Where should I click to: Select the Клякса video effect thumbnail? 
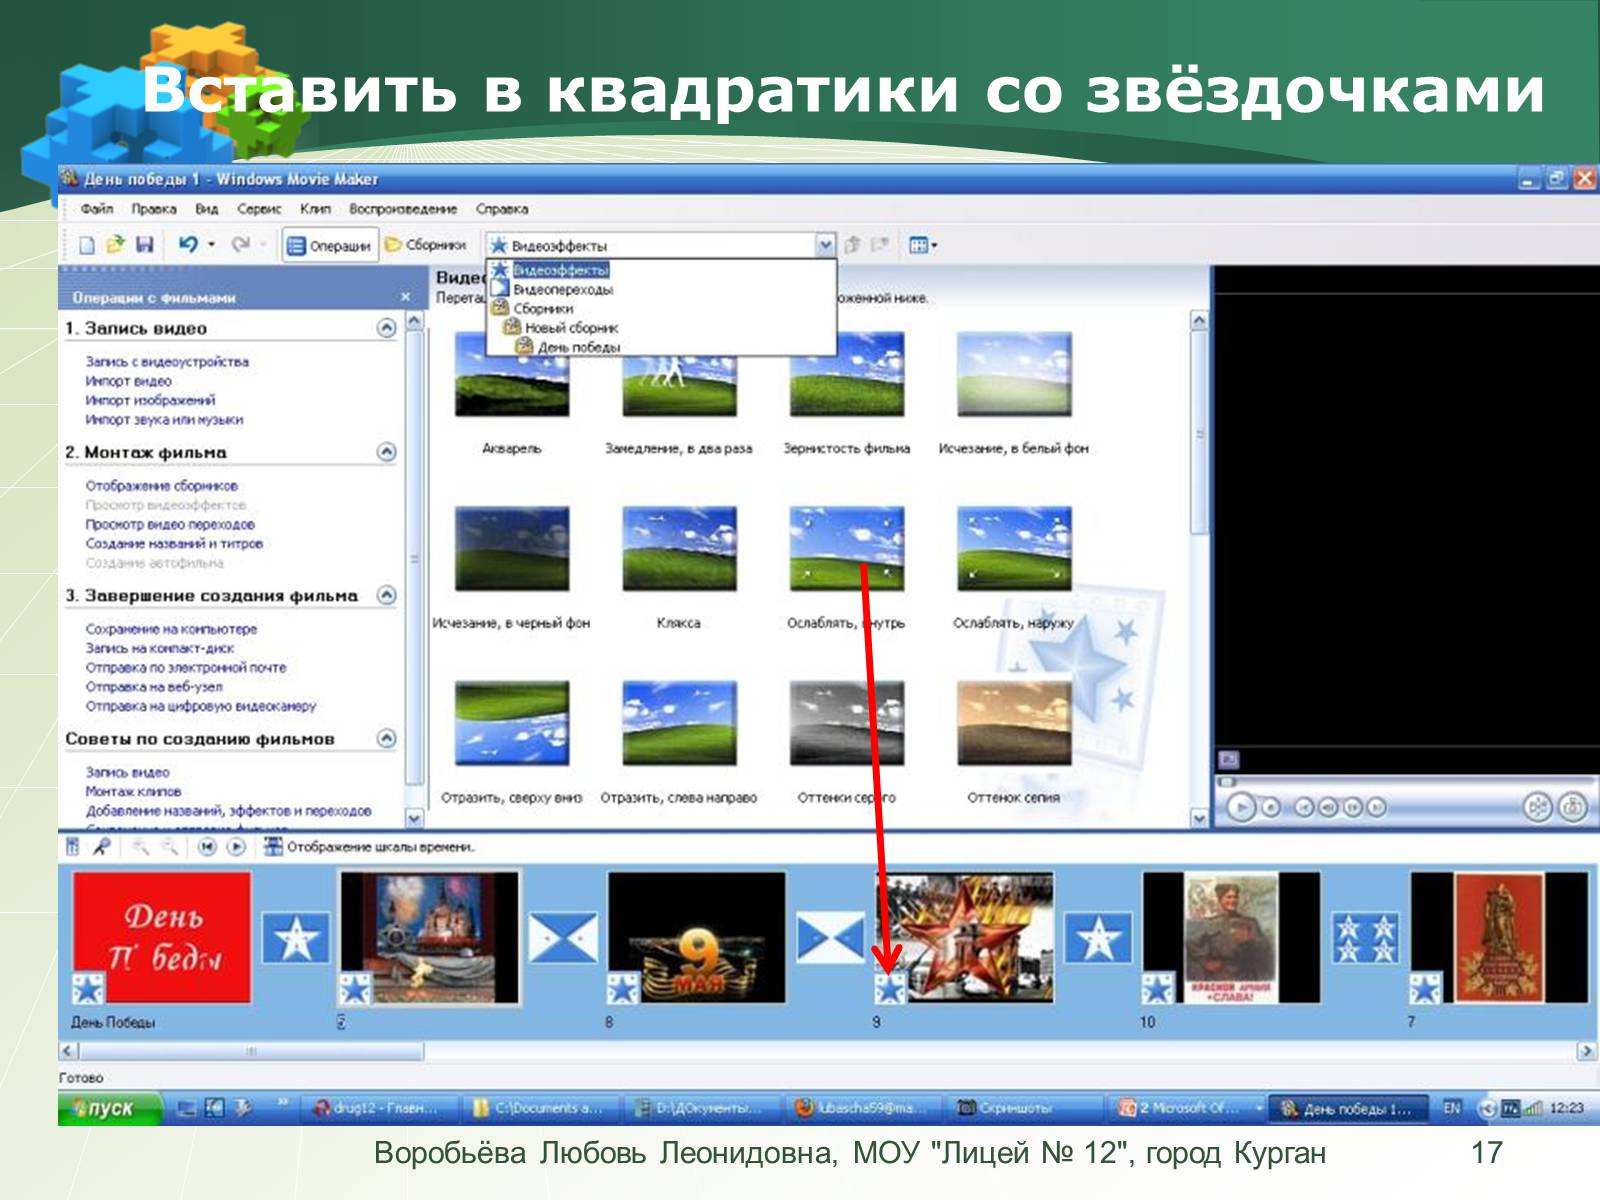click(679, 548)
